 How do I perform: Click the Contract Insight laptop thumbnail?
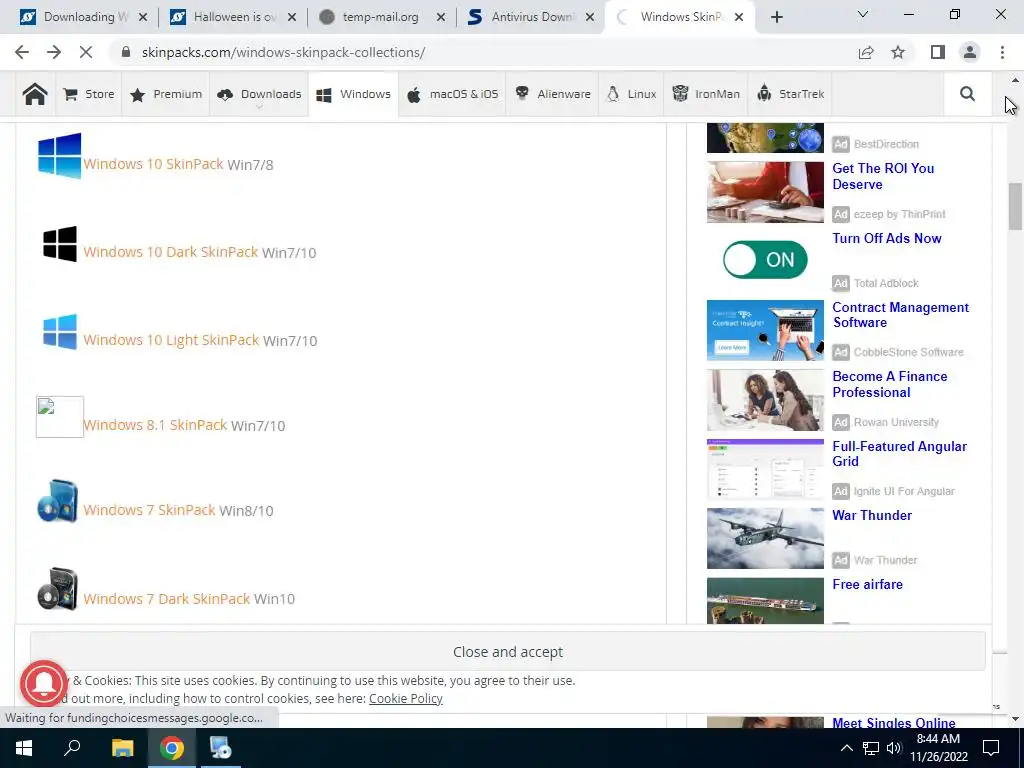765,330
